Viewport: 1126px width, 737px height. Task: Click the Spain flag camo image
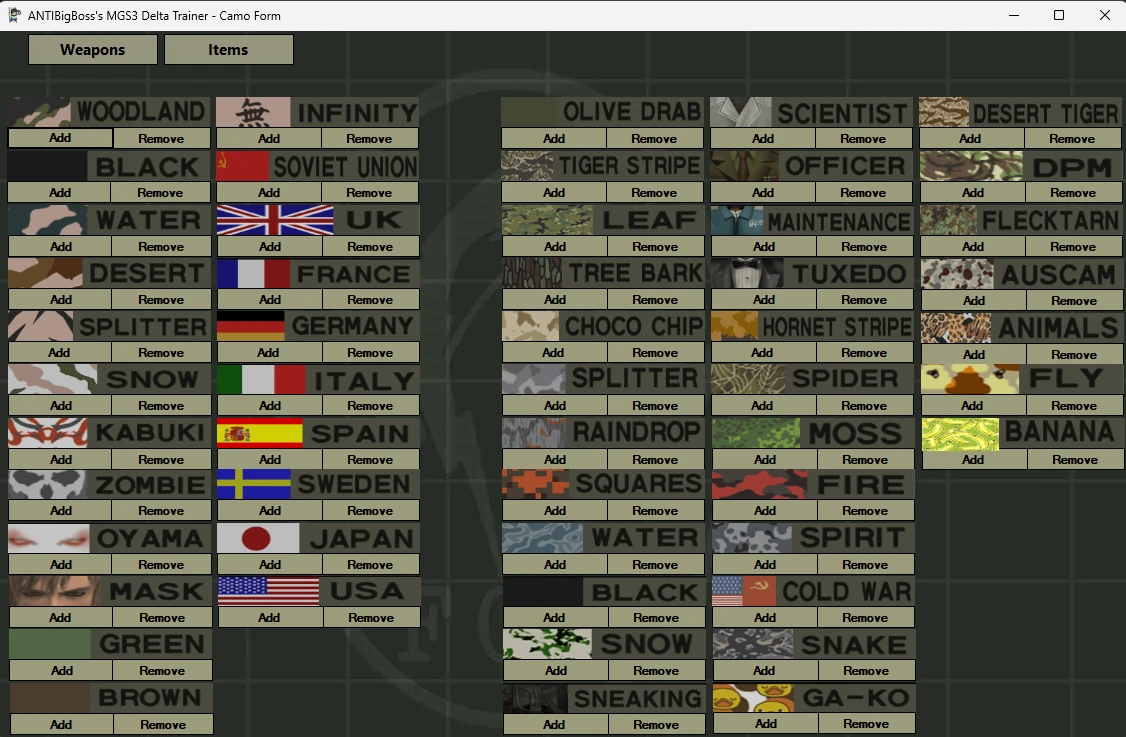tap(260, 433)
